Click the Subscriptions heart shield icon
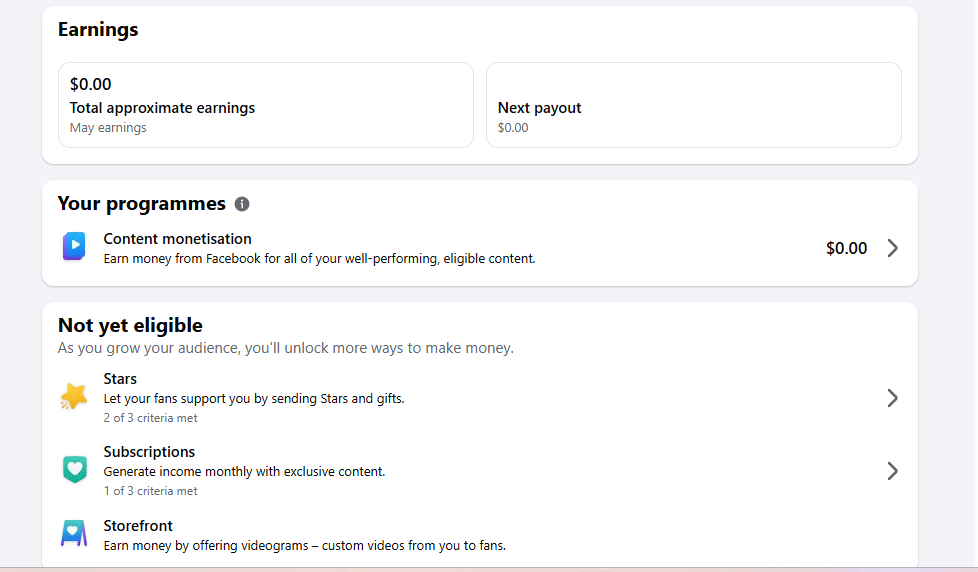 tap(75, 469)
